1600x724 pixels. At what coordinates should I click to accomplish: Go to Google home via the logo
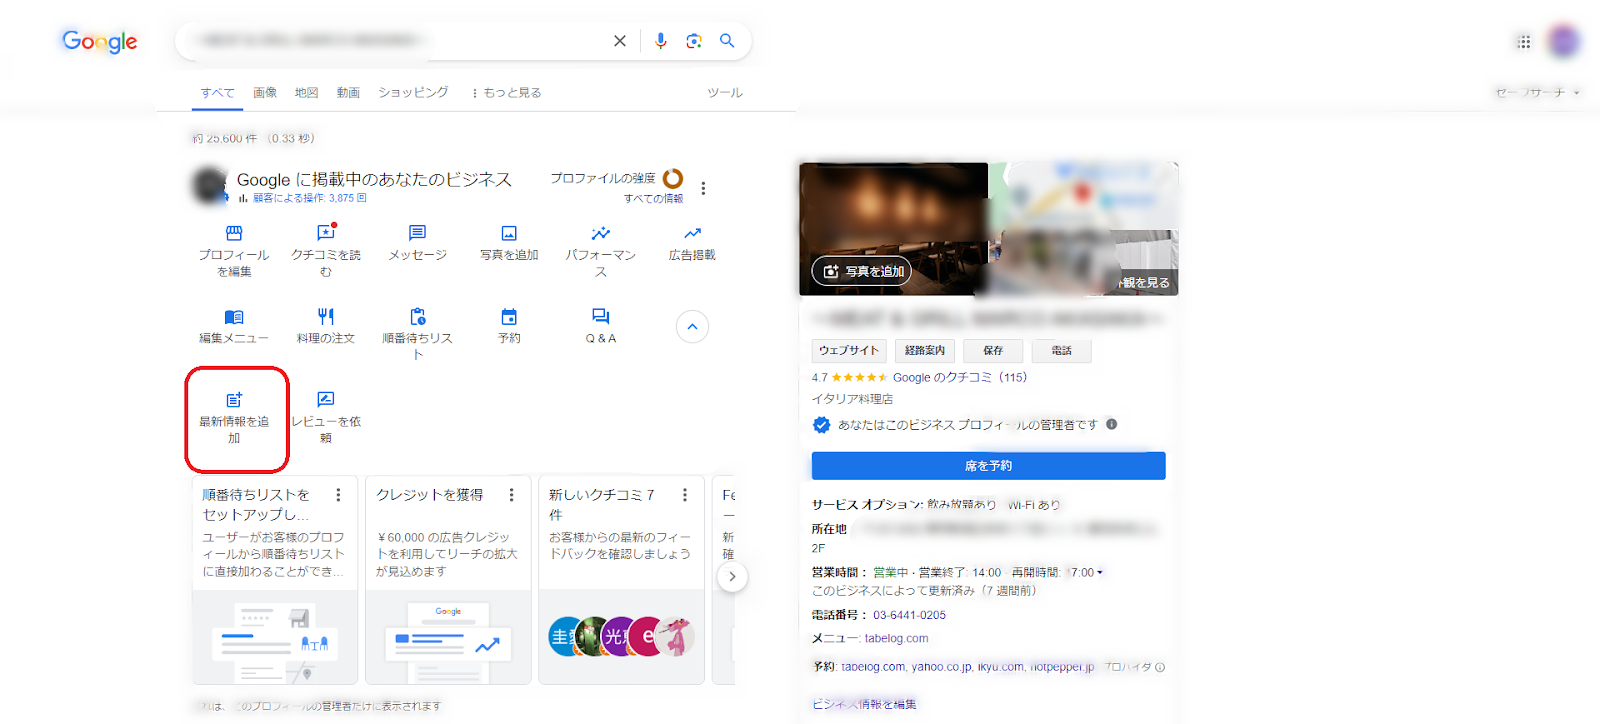point(100,41)
